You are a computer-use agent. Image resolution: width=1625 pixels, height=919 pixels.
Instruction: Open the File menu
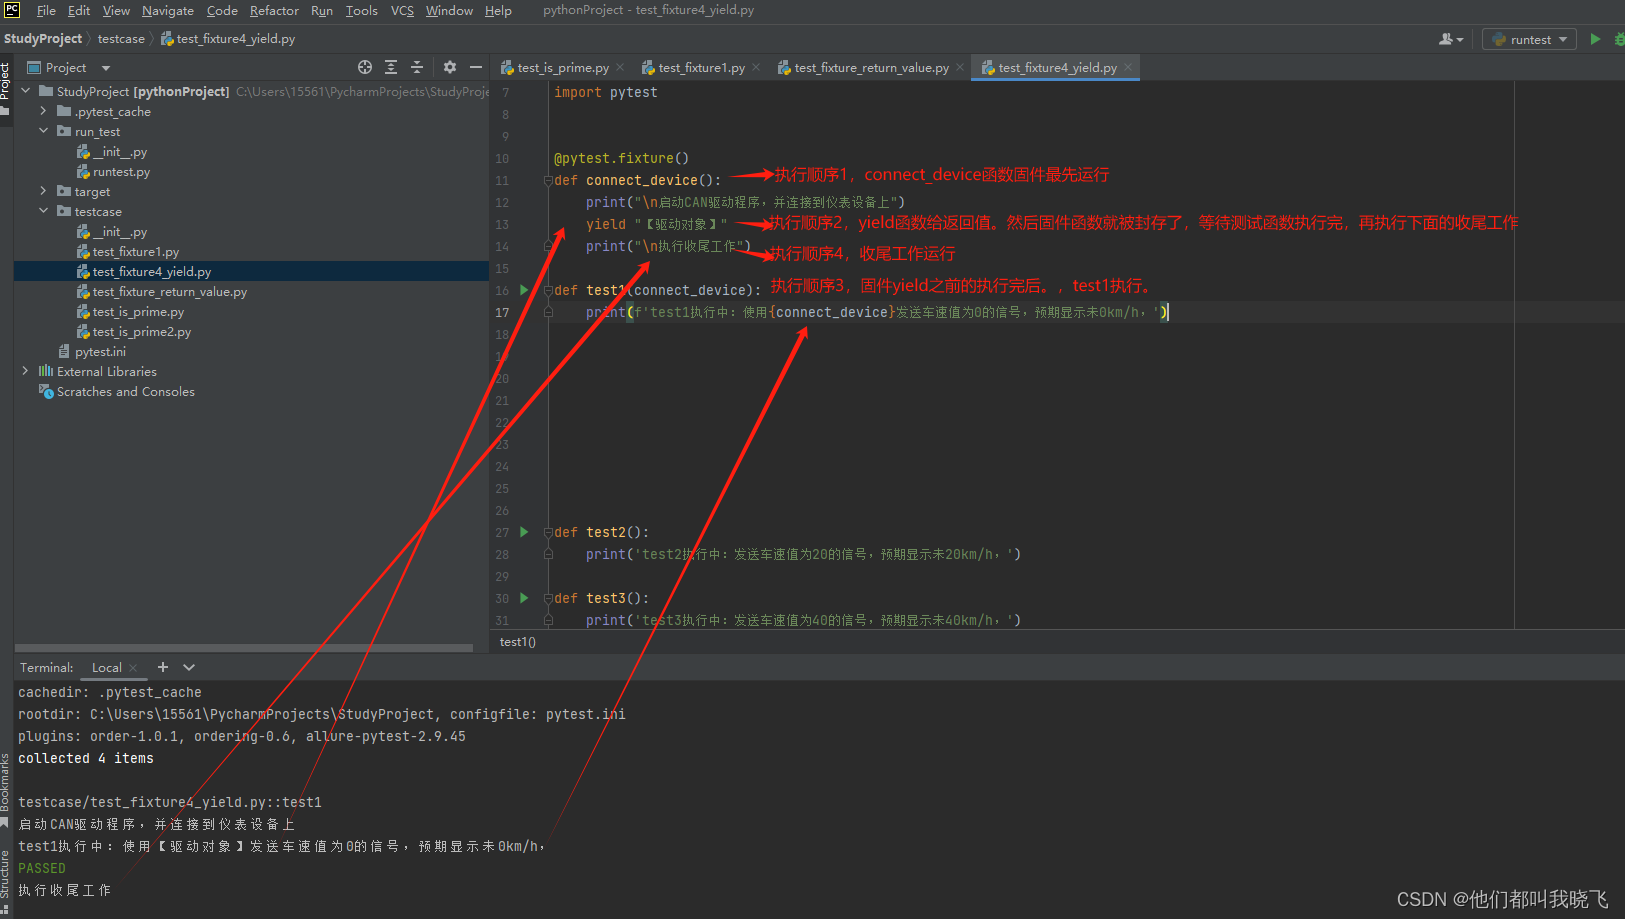(x=46, y=10)
